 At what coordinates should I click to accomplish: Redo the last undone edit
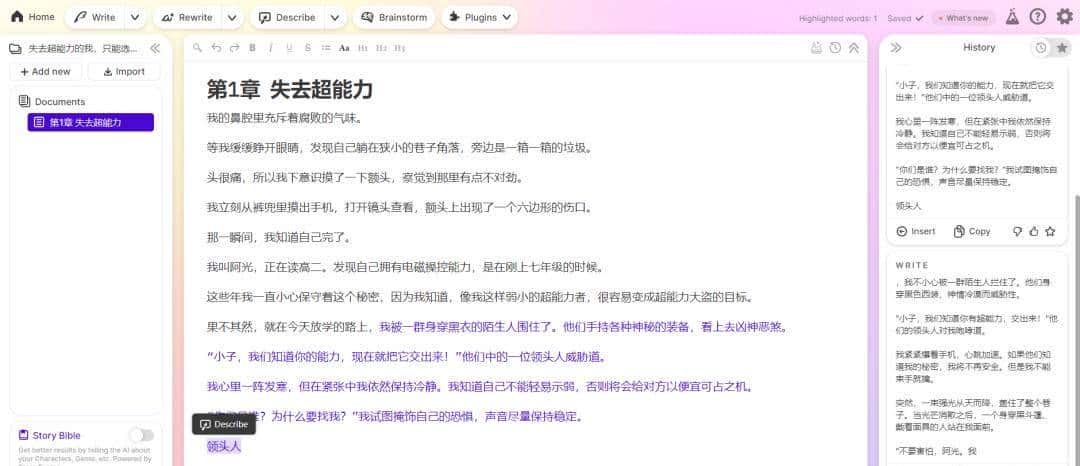point(234,47)
